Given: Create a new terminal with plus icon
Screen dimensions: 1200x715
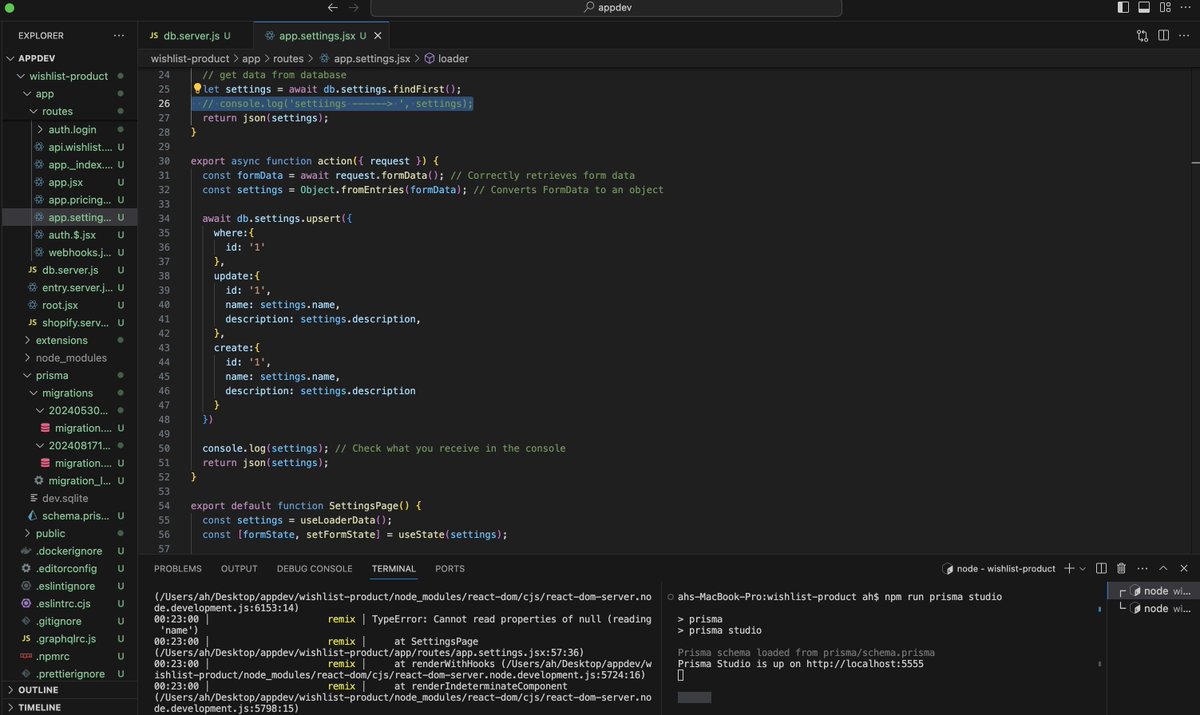Looking at the screenshot, I should point(1069,568).
